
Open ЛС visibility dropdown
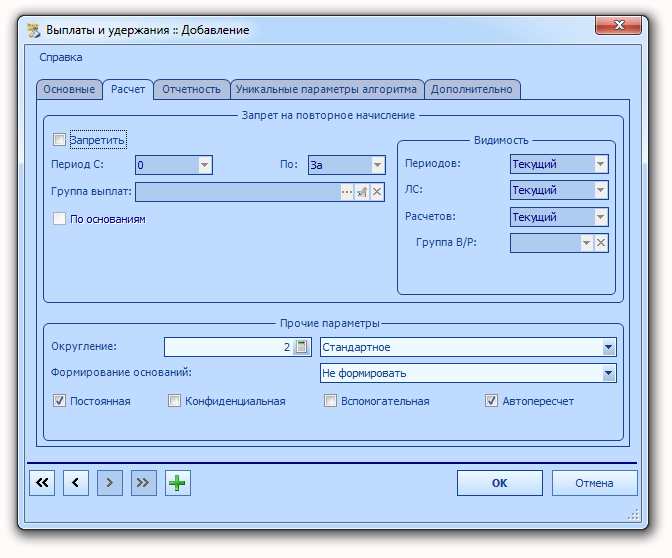600,190
